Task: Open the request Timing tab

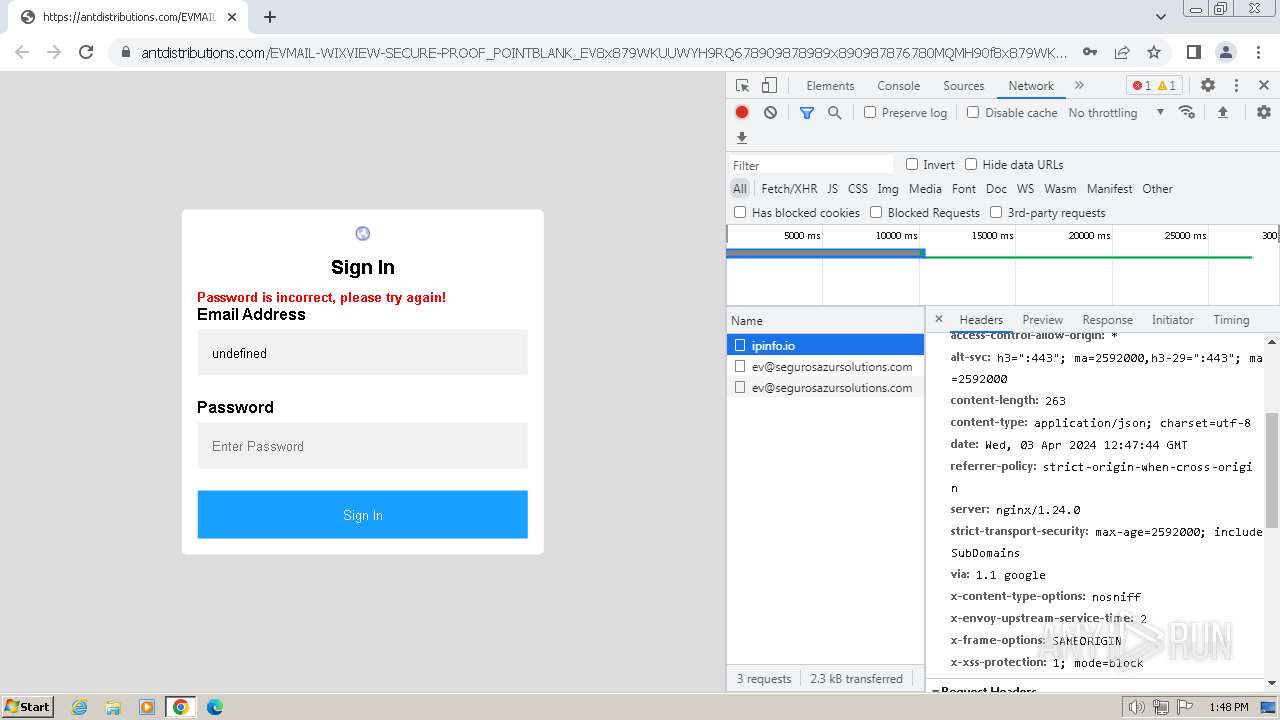Action: [x=1231, y=320]
